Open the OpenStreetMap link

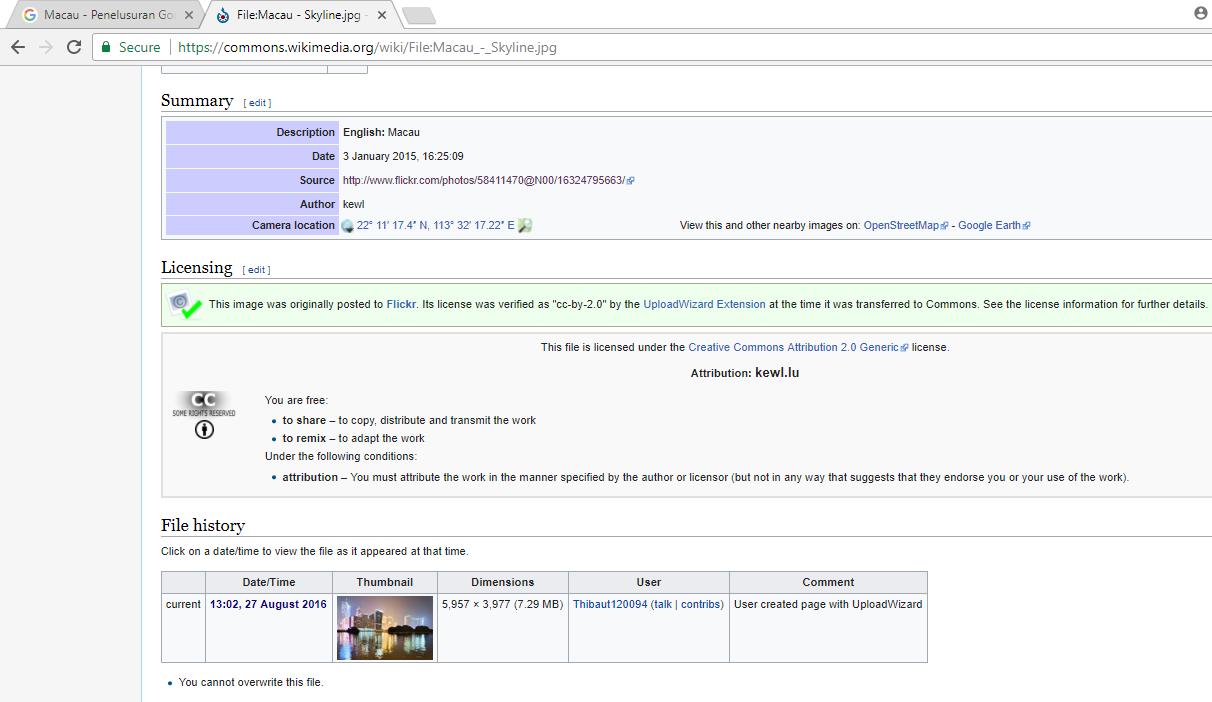(900, 226)
